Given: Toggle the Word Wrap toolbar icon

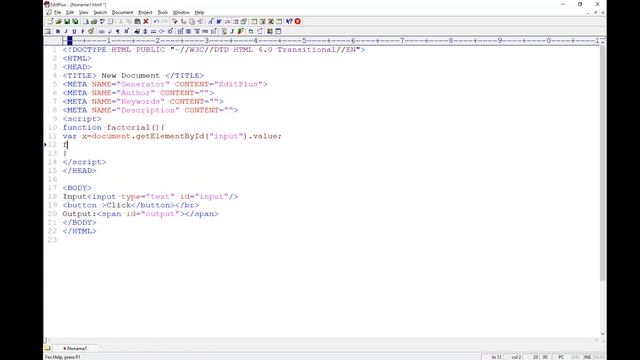Looking at the screenshot, I should [219, 21].
